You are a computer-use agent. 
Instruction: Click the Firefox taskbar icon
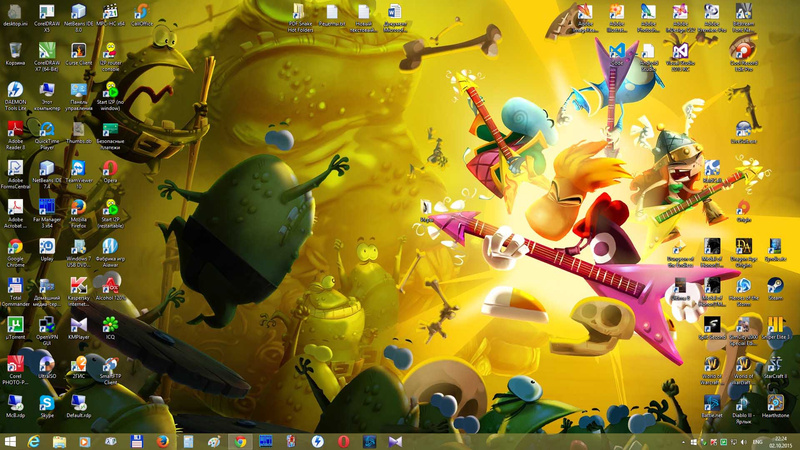coord(161,441)
